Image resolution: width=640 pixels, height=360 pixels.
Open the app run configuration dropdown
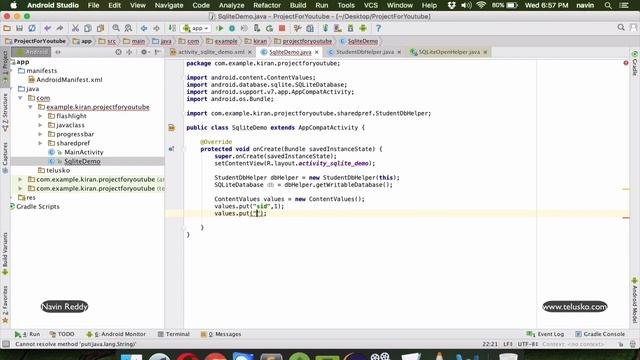(x=196, y=28)
